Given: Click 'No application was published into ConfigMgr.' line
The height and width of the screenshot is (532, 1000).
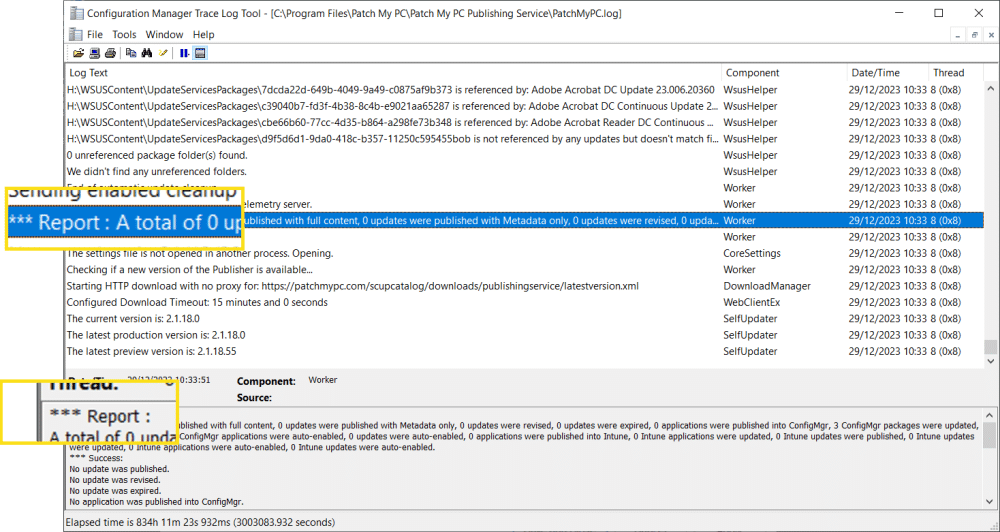Looking at the screenshot, I should 156,502.
